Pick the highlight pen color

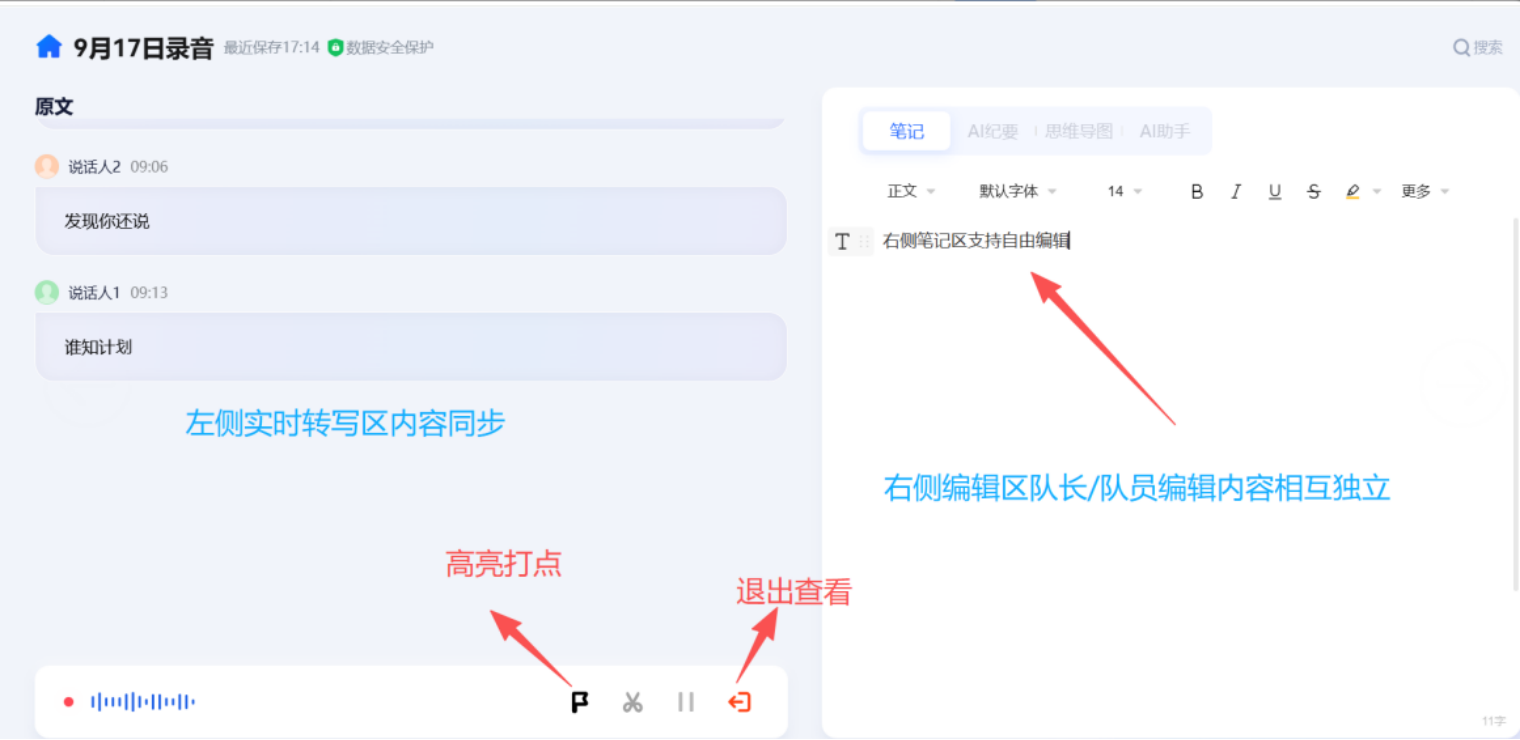tap(1353, 192)
